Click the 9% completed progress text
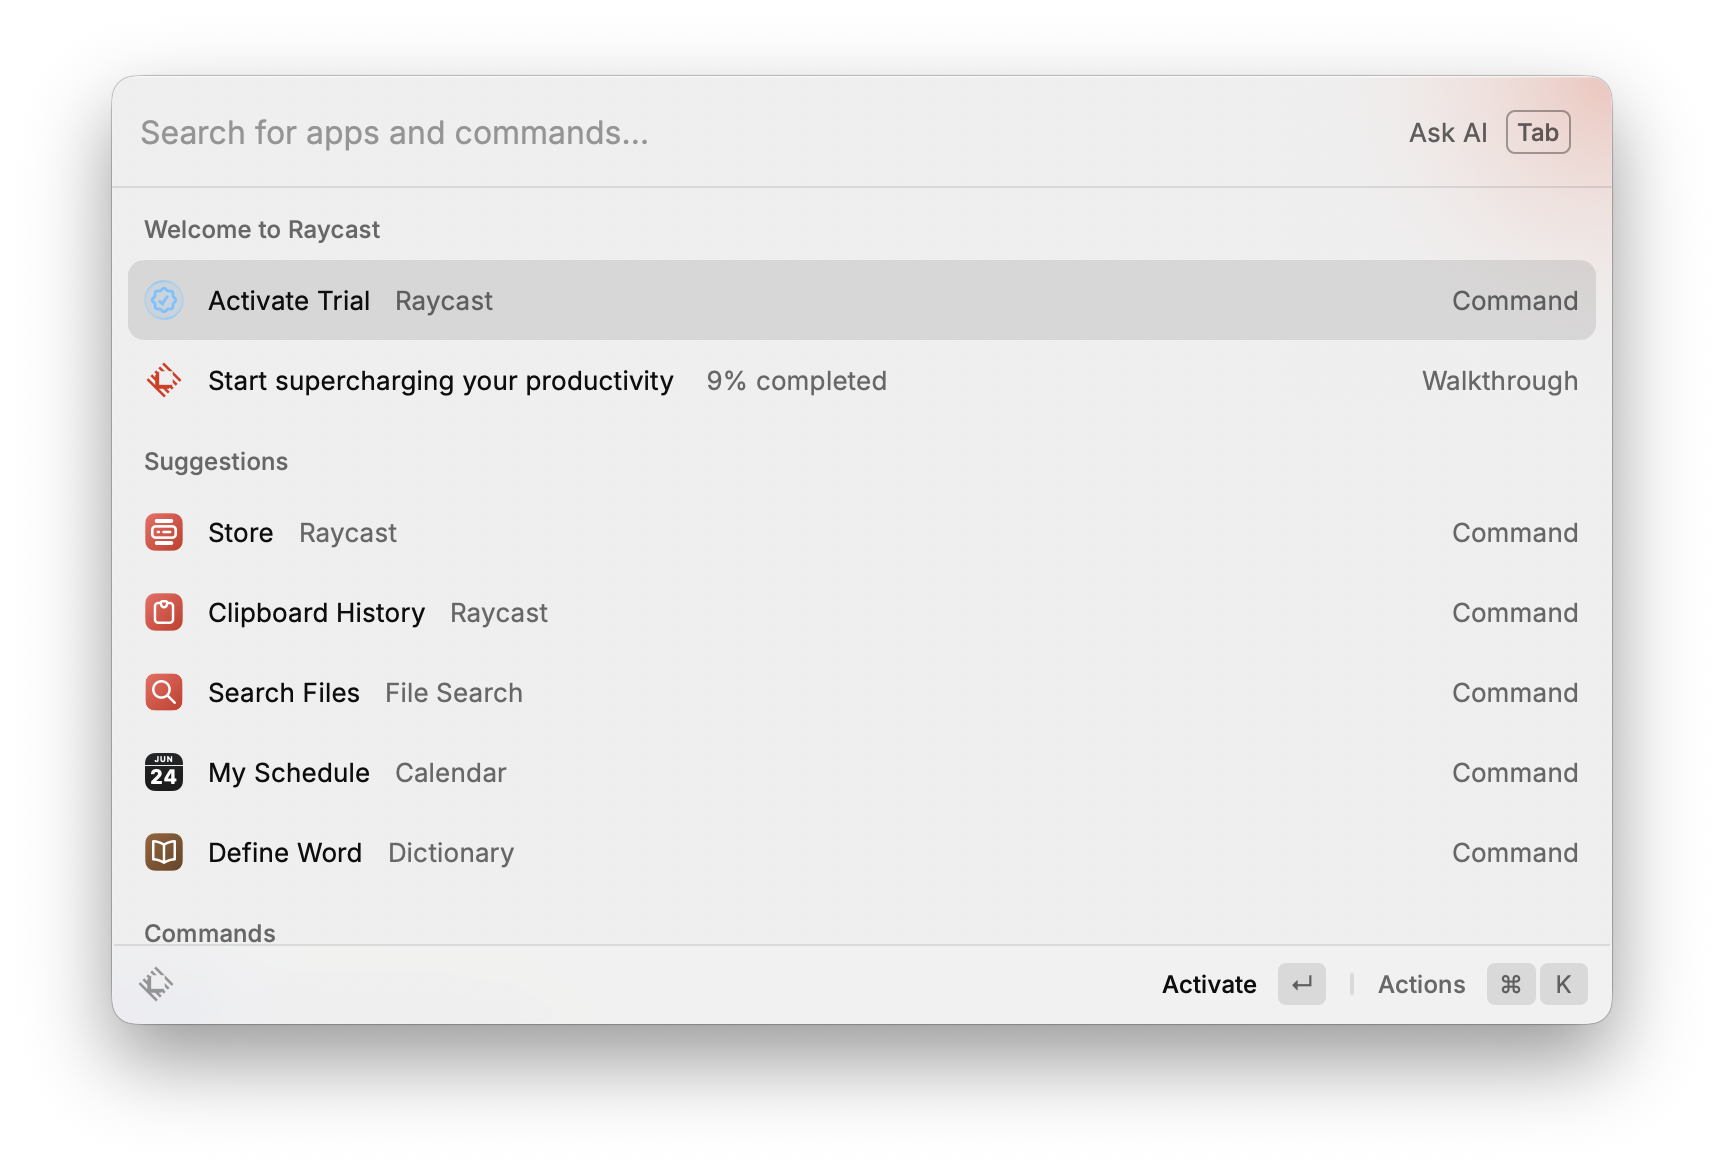 click(x=797, y=381)
